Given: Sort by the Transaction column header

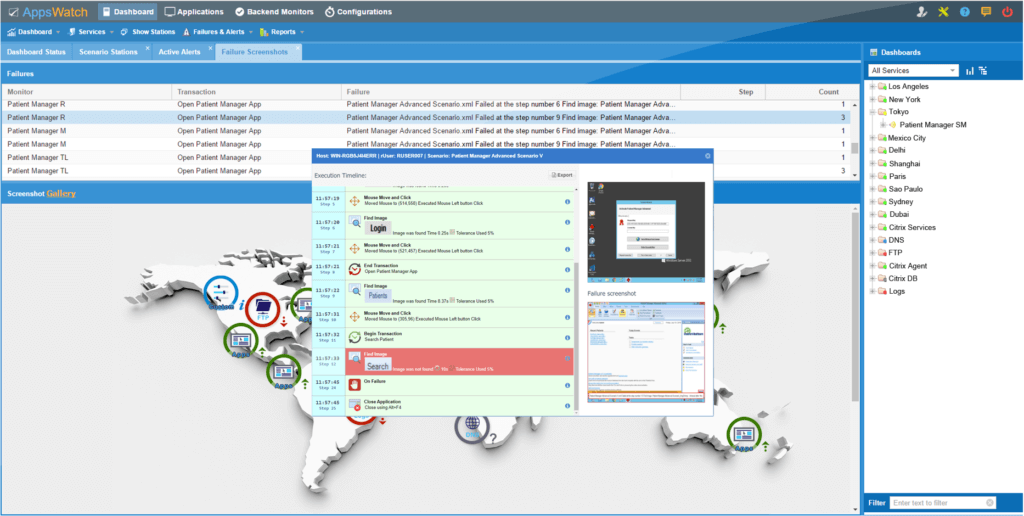Looking at the screenshot, I should pyautogui.click(x=256, y=92).
